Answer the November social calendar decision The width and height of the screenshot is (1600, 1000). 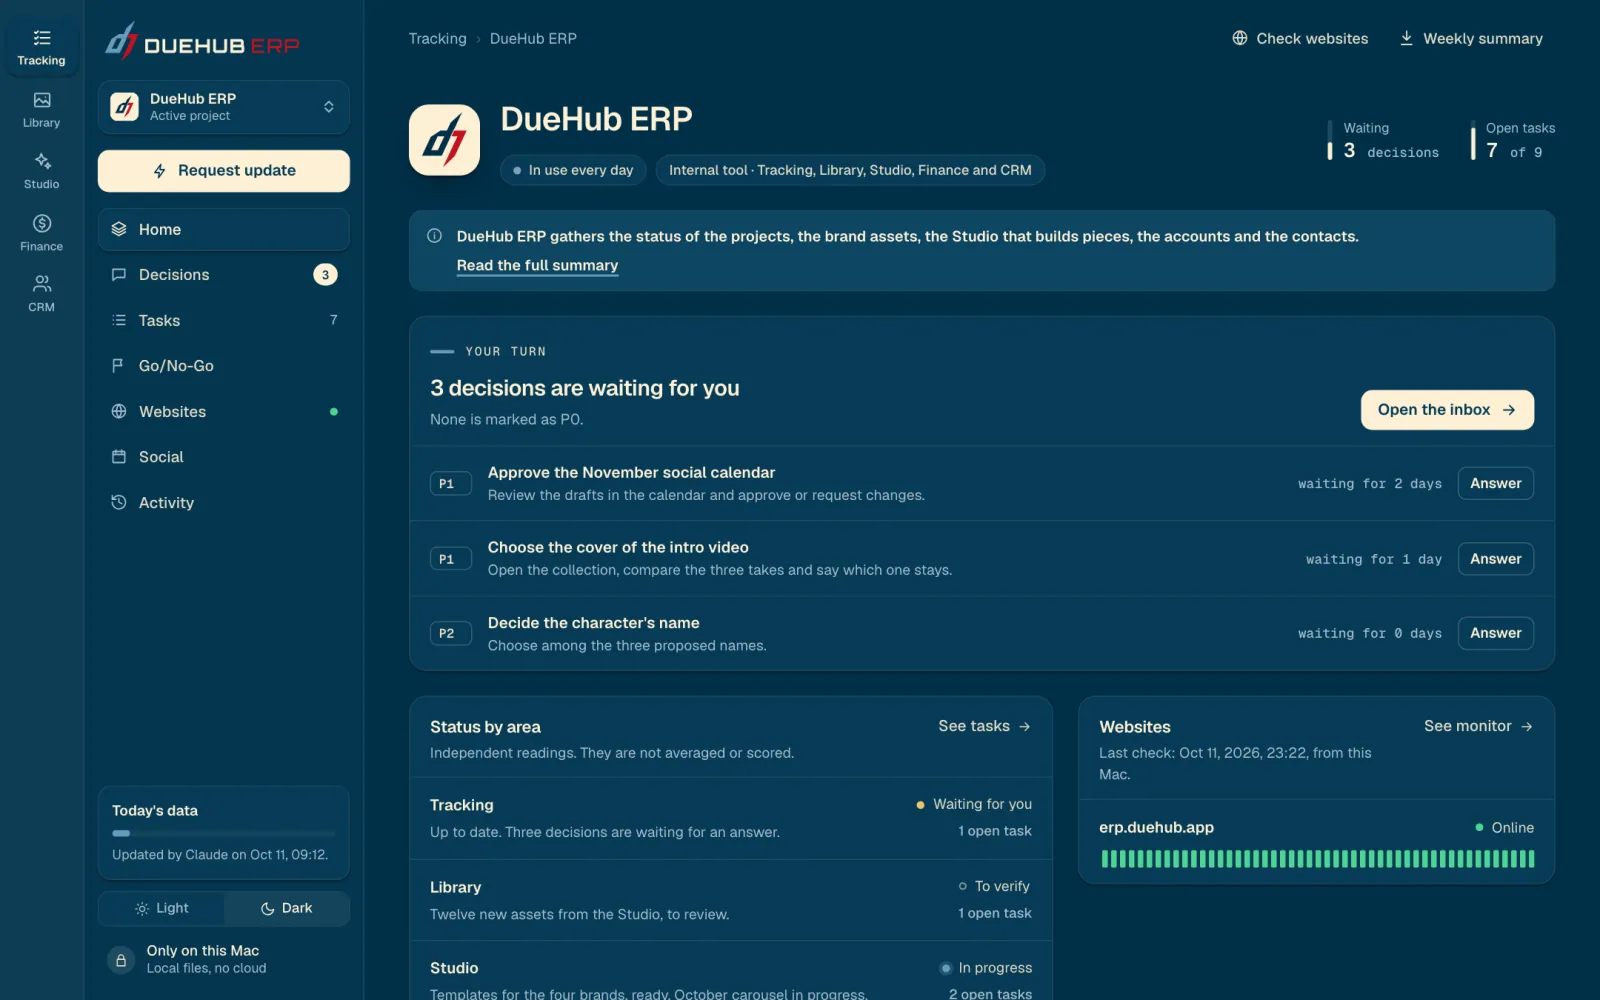[x=1495, y=483]
